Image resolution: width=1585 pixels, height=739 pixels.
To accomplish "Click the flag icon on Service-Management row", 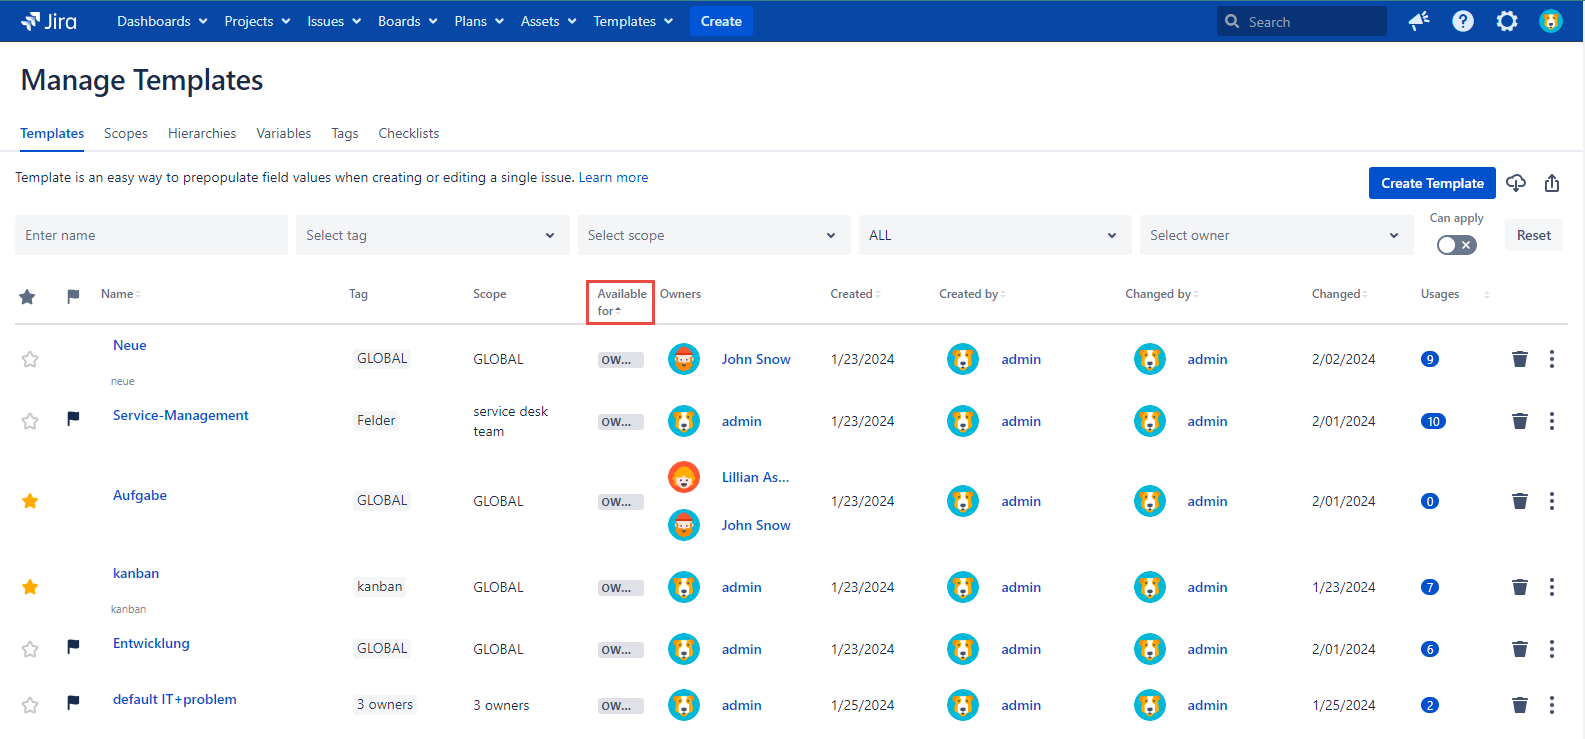I will tap(73, 419).
